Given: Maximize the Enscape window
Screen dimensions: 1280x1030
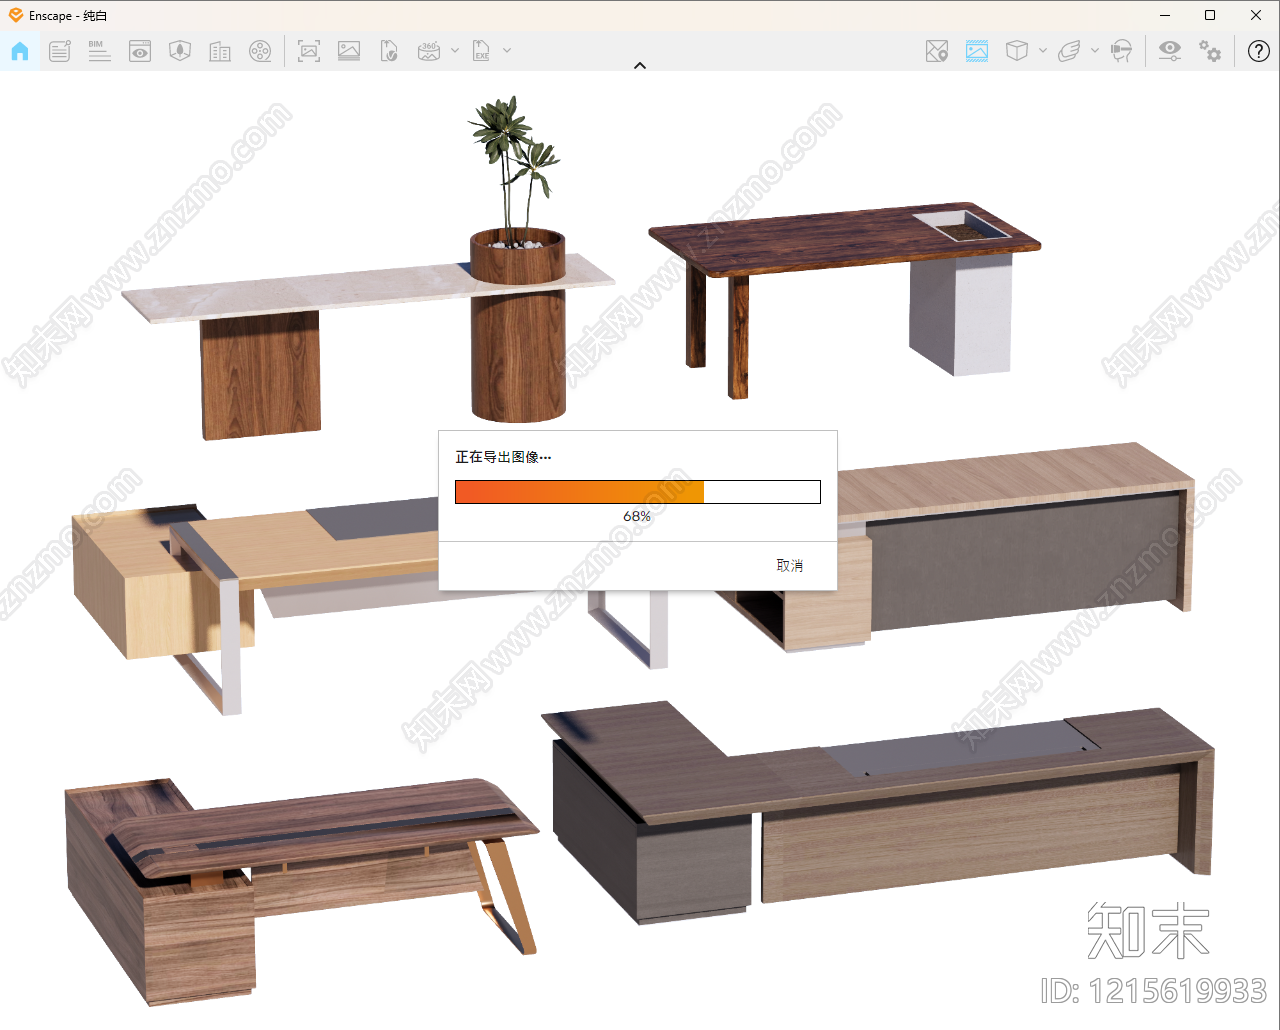Looking at the screenshot, I should tap(1210, 15).
